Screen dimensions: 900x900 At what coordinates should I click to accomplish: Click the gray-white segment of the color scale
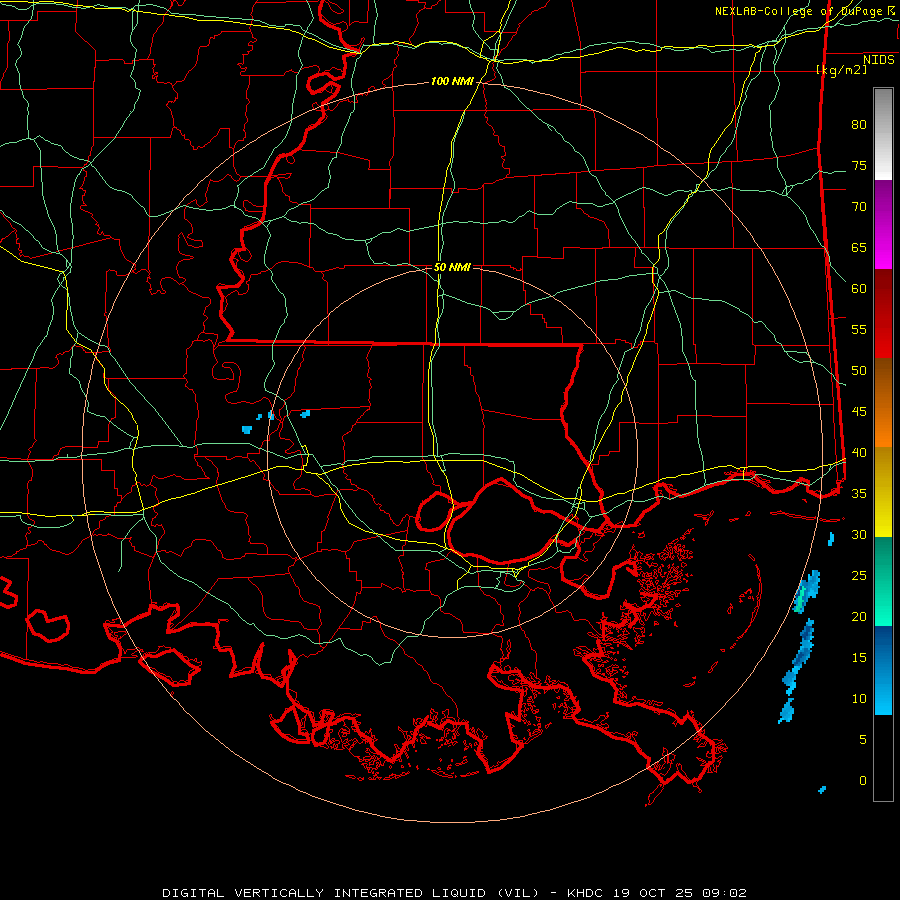(x=883, y=134)
